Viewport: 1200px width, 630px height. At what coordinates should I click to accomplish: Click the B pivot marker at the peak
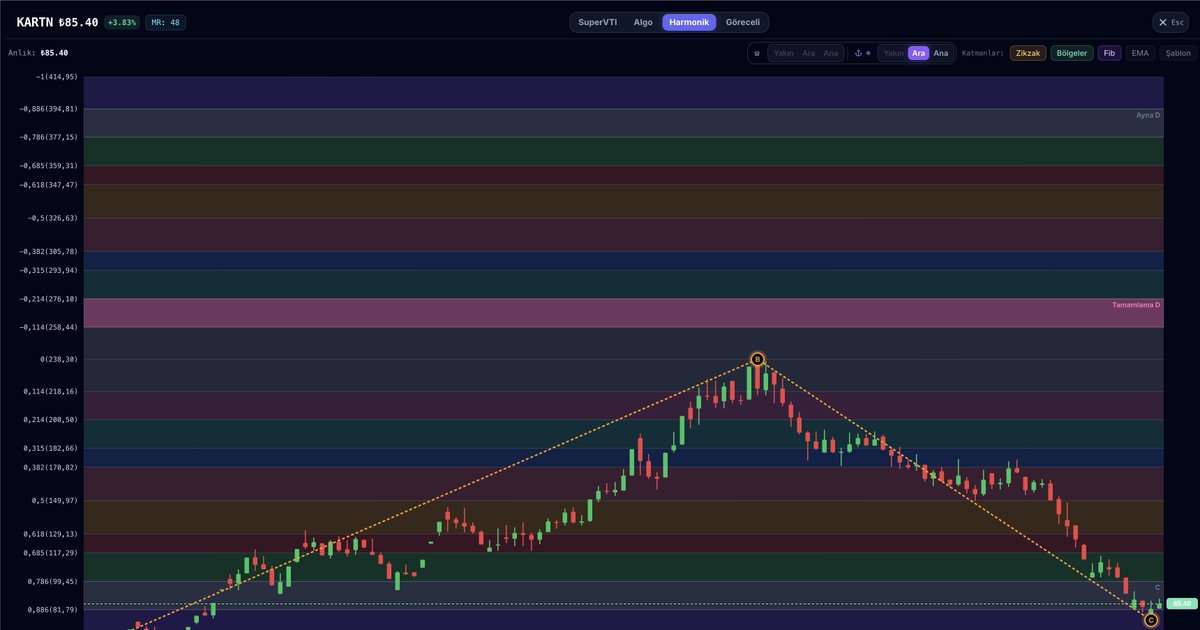(757, 359)
